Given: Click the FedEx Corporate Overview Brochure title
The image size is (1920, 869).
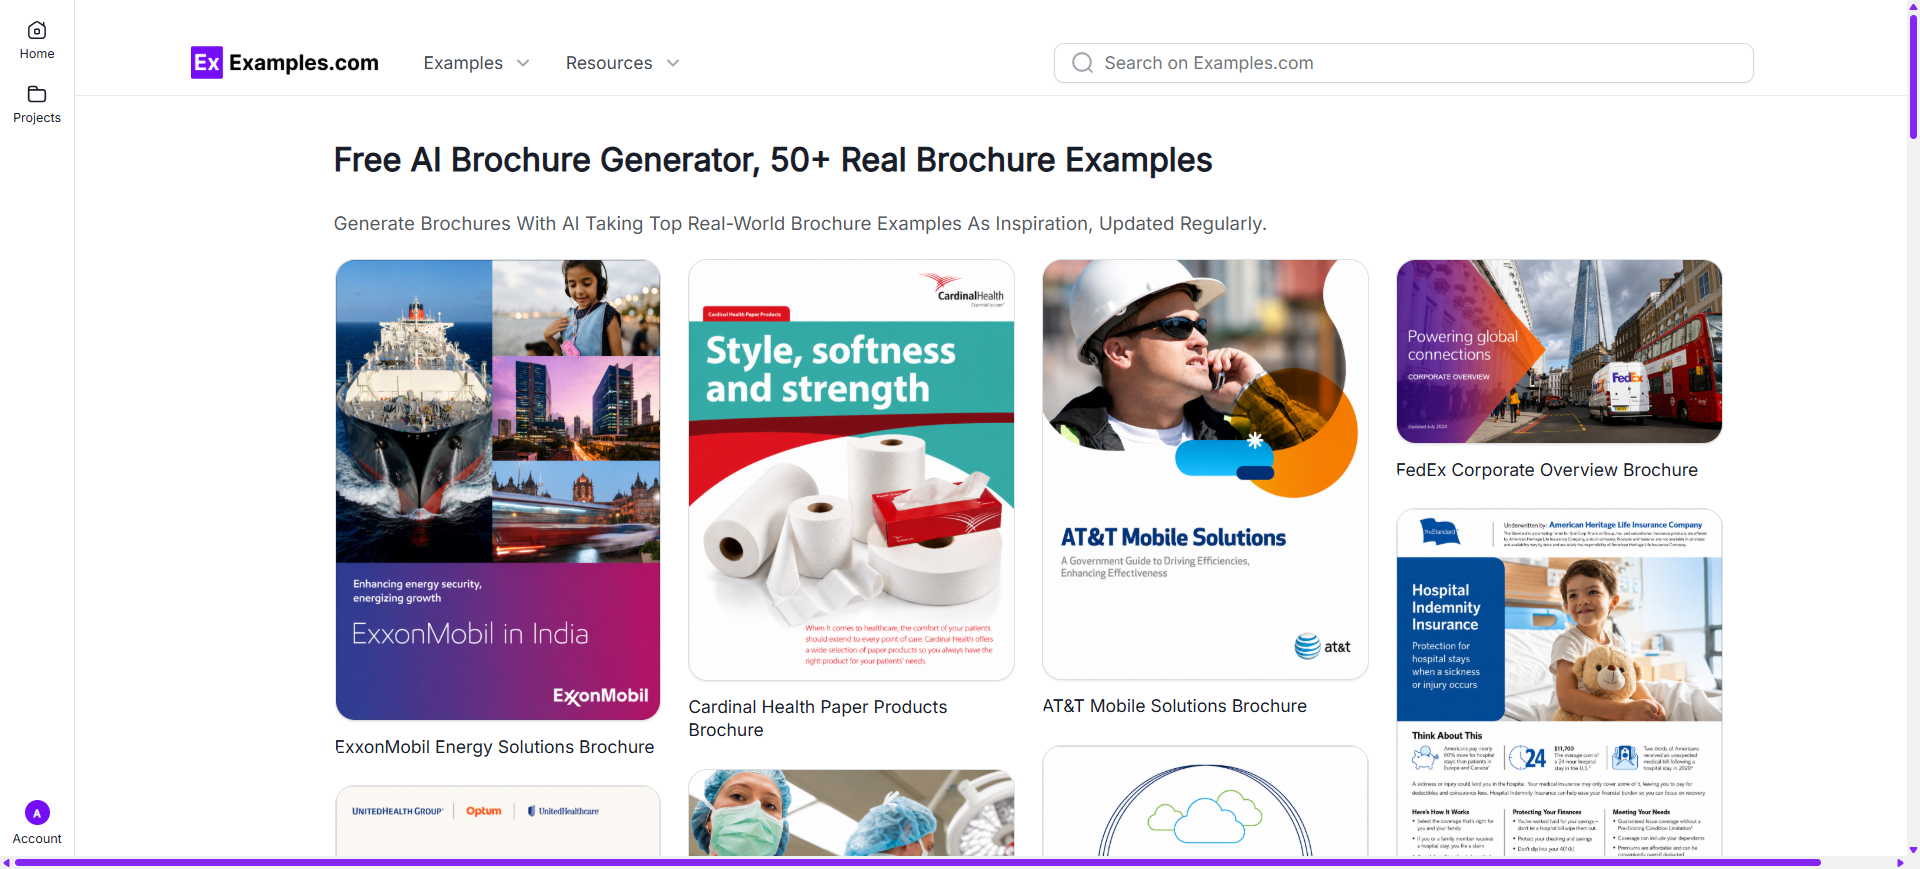Looking at the screenshot, I should (1546, 470).
